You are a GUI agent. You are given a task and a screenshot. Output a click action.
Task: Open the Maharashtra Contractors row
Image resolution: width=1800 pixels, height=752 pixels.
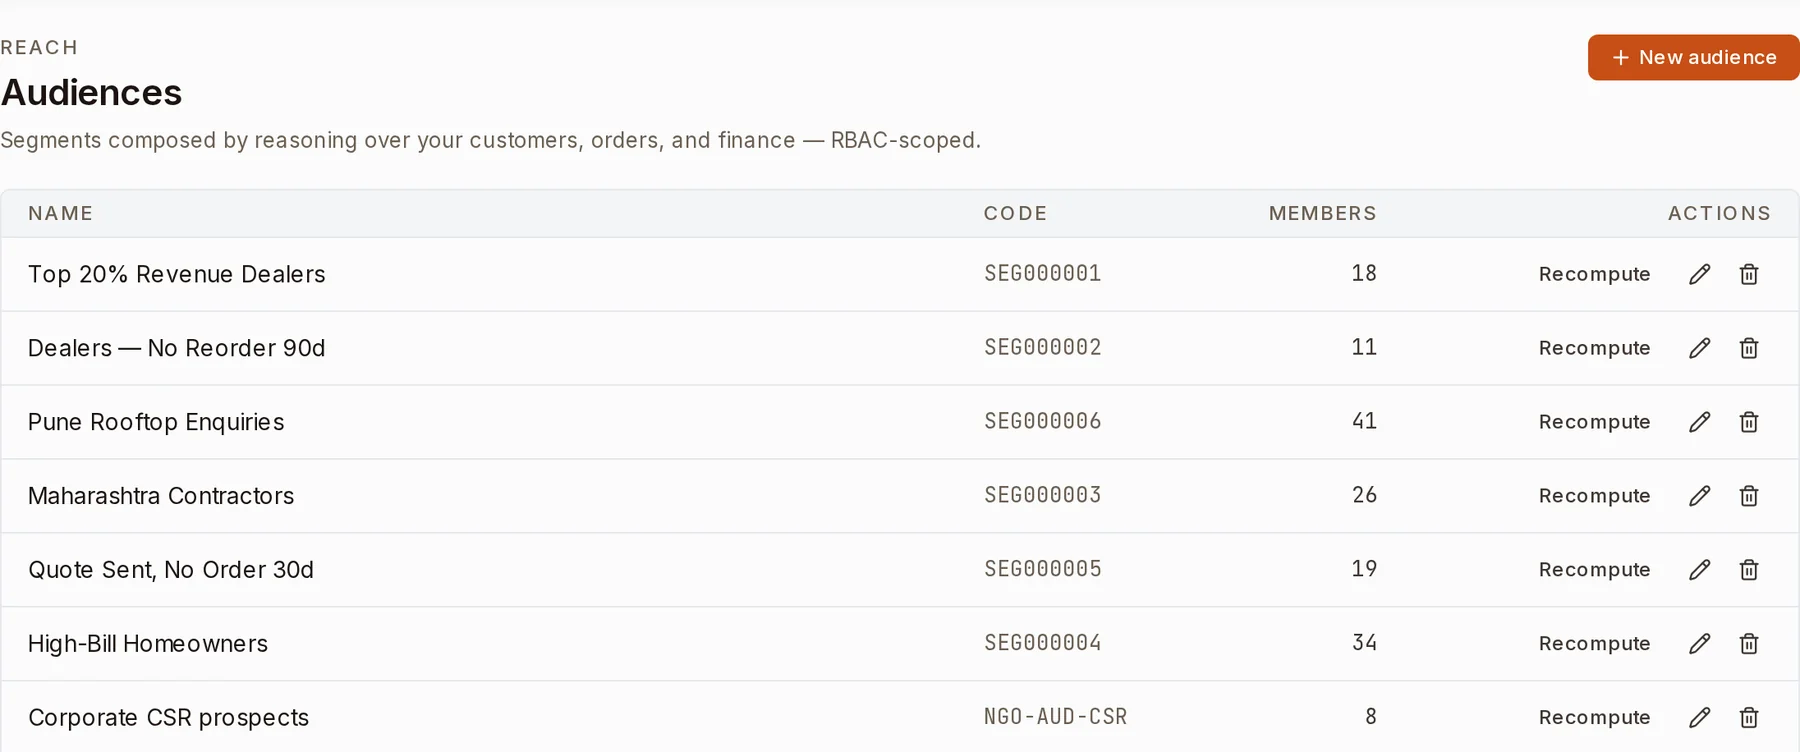pos(900,496)
